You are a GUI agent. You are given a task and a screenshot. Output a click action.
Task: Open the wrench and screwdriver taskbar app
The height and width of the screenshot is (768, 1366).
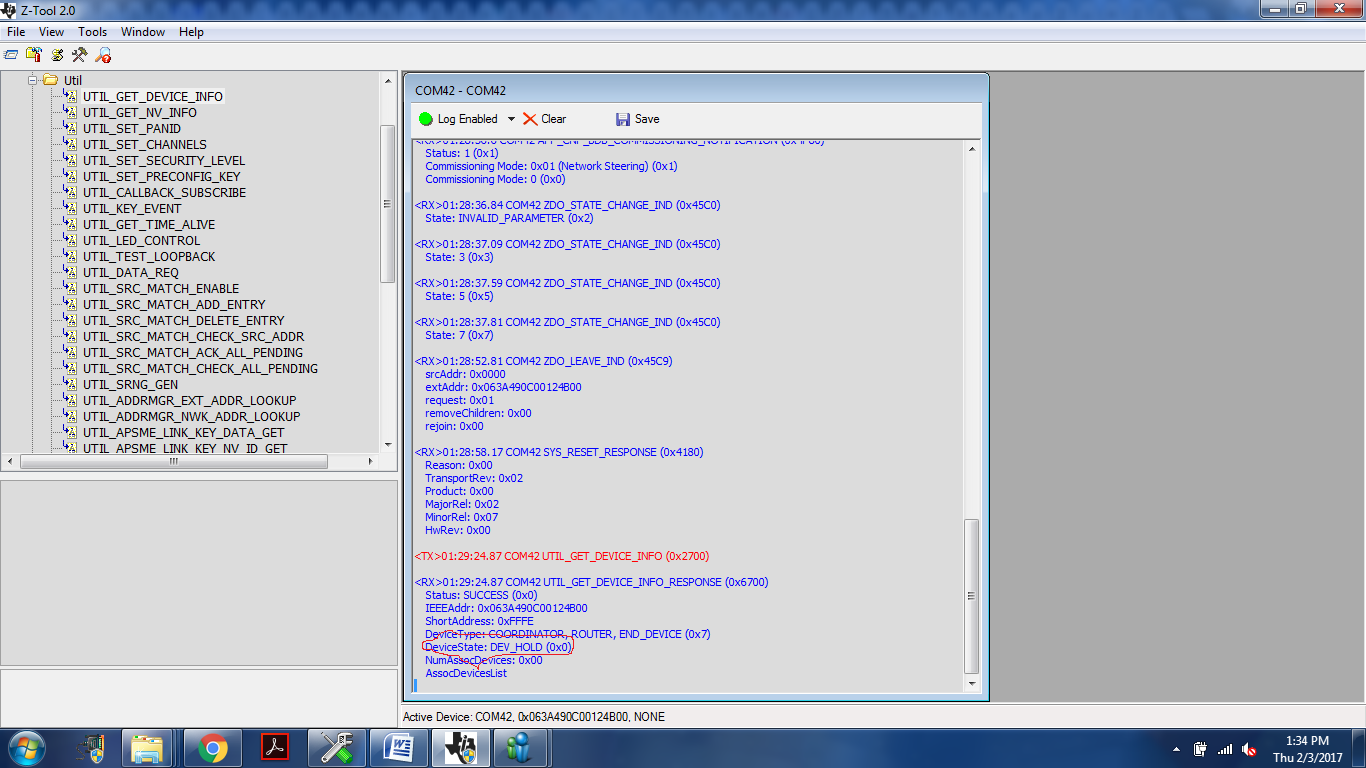click(x=336, y=748)
